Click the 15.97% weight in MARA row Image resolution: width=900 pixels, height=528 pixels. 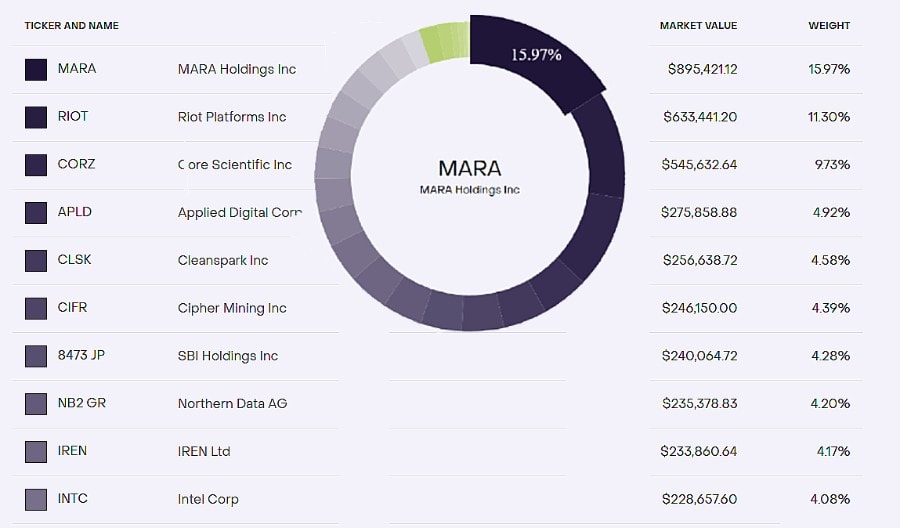[x=829, y=69]
